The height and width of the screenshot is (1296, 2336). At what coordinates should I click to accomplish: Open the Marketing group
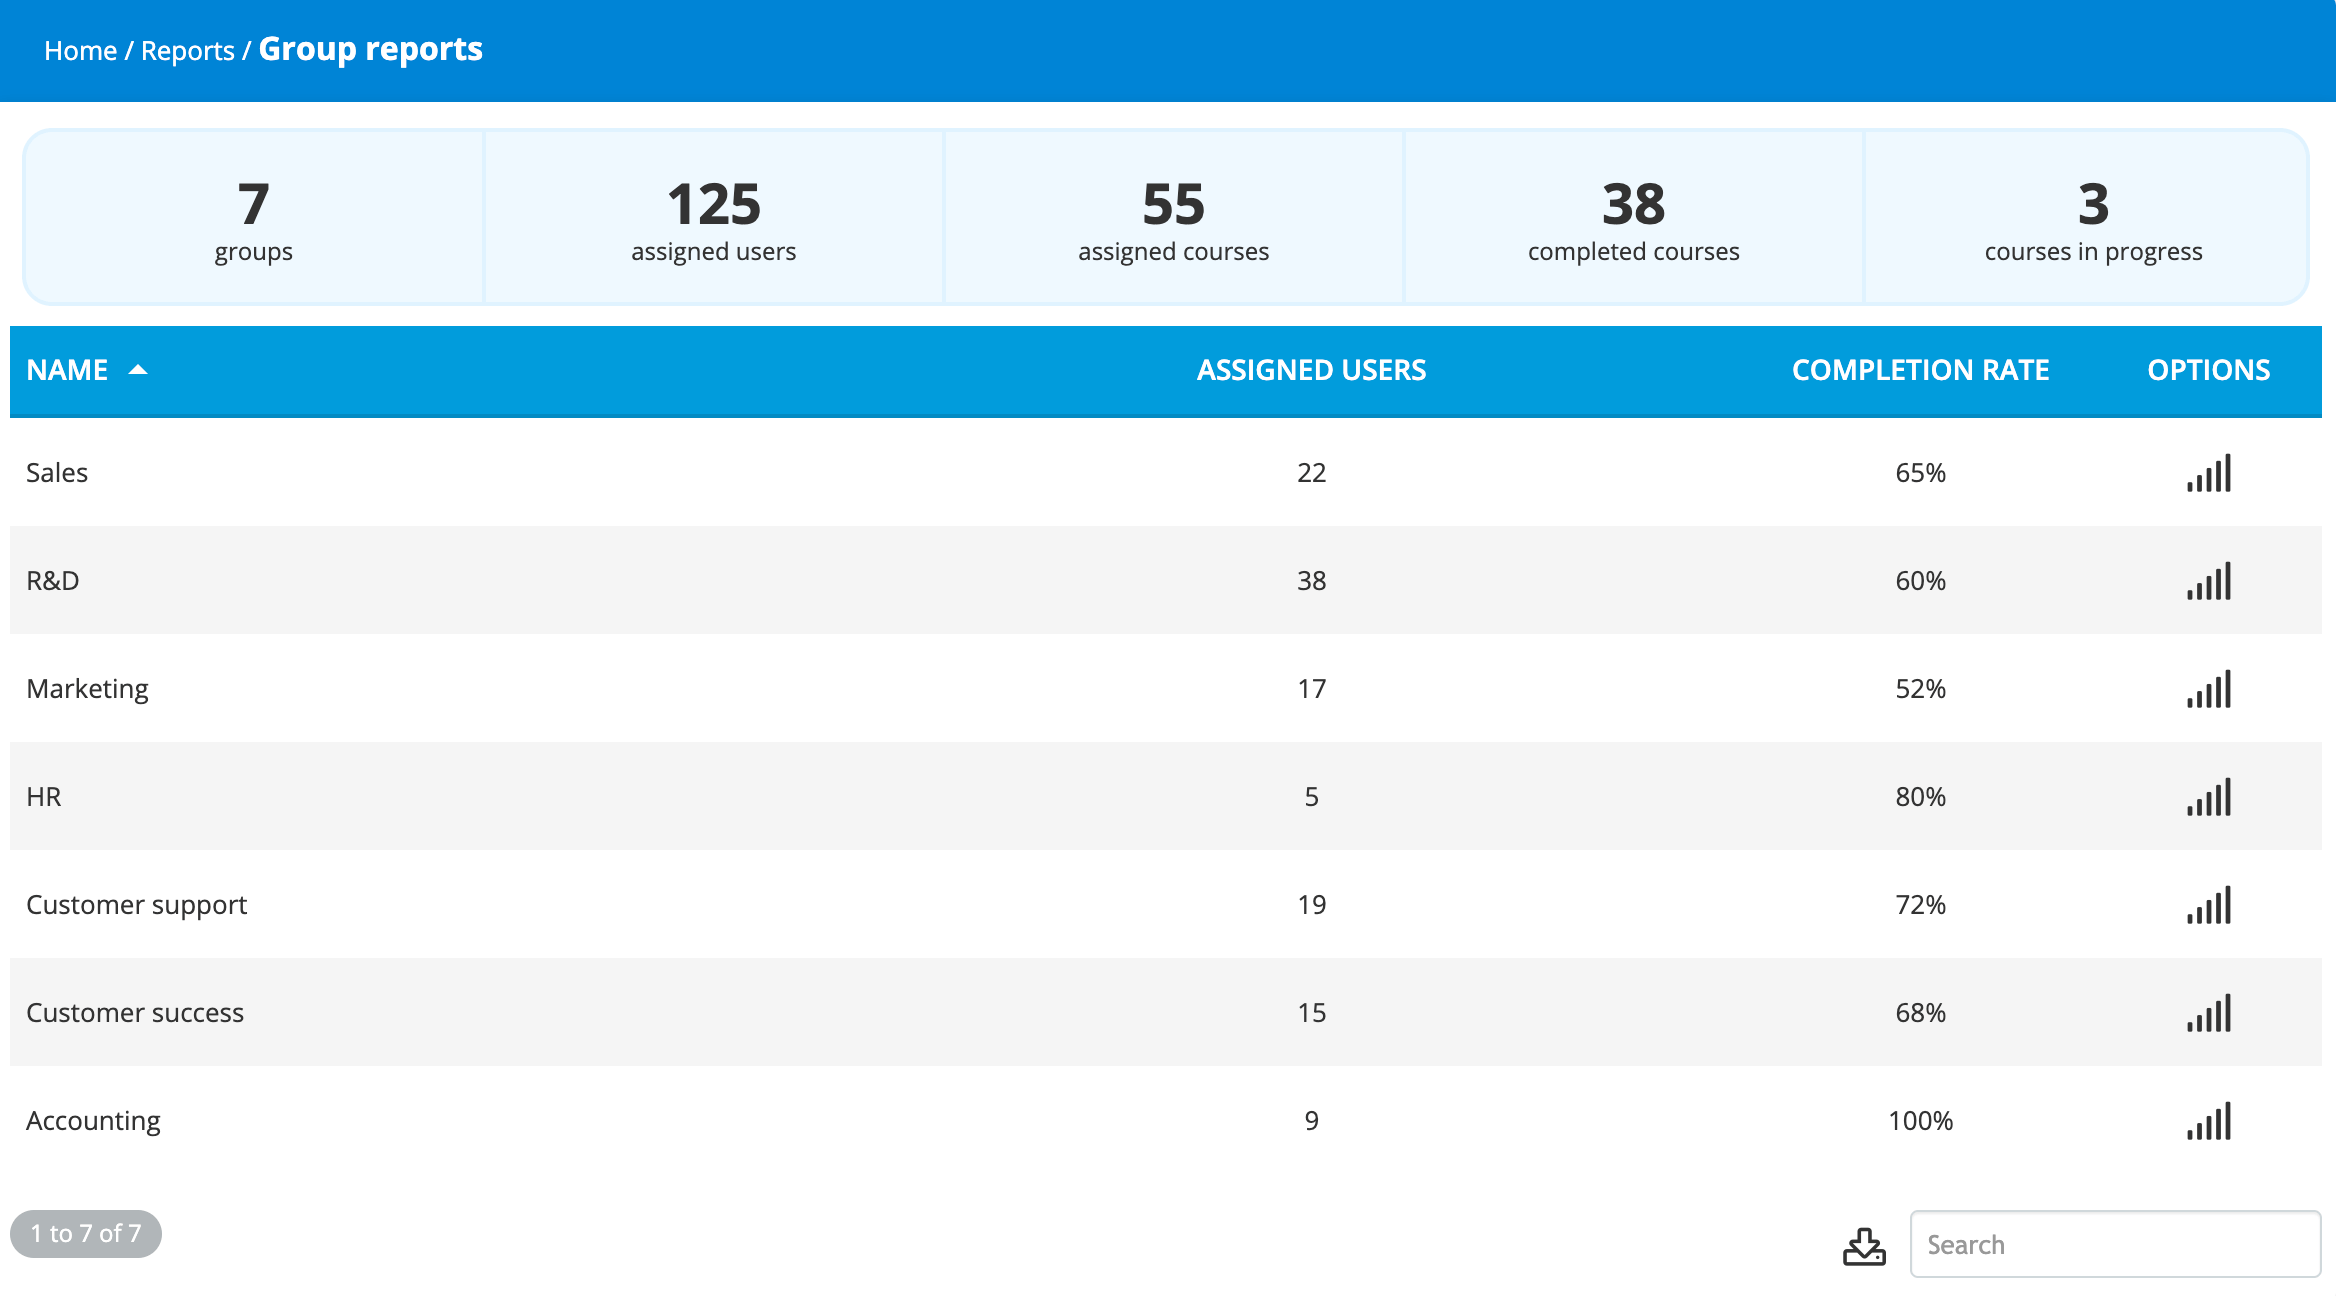pyautogui.click(x=87, y=689)
